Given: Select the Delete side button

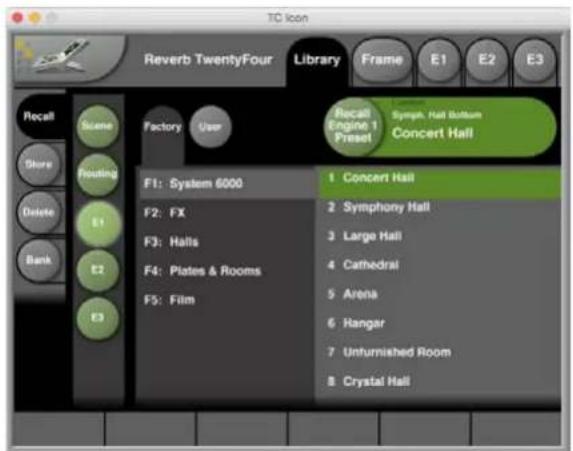Looking at the screenshot, I should [39, 212].
